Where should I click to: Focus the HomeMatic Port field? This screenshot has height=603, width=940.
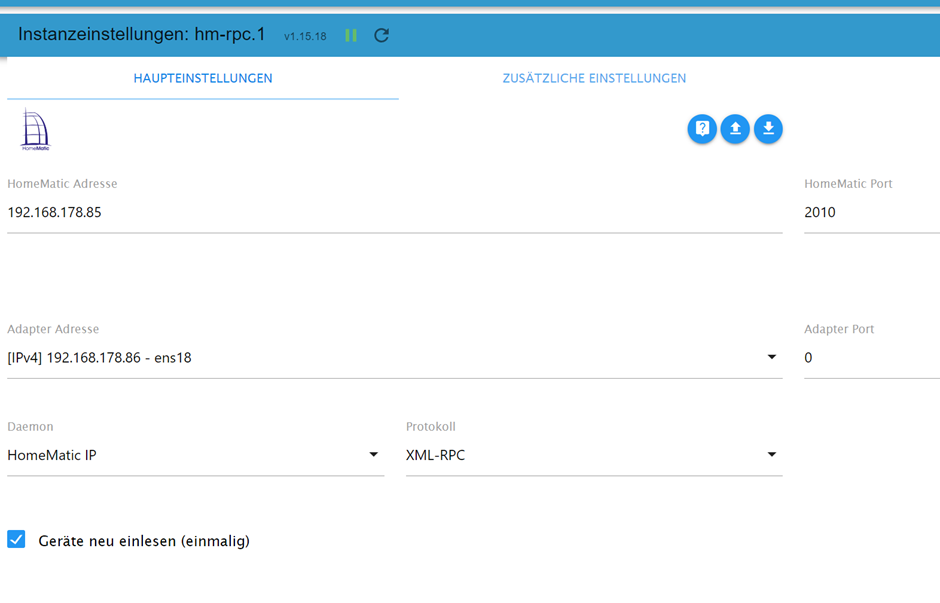coord(872,212)
